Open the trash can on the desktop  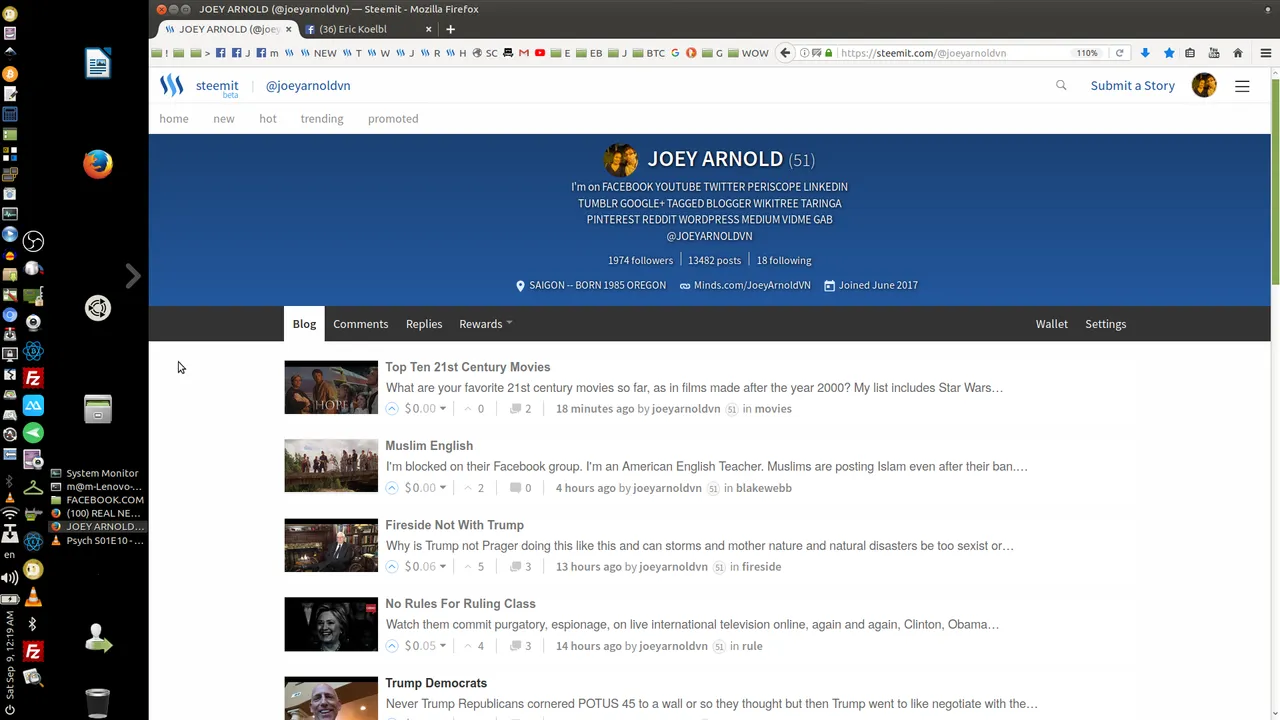tap(98, 703)
